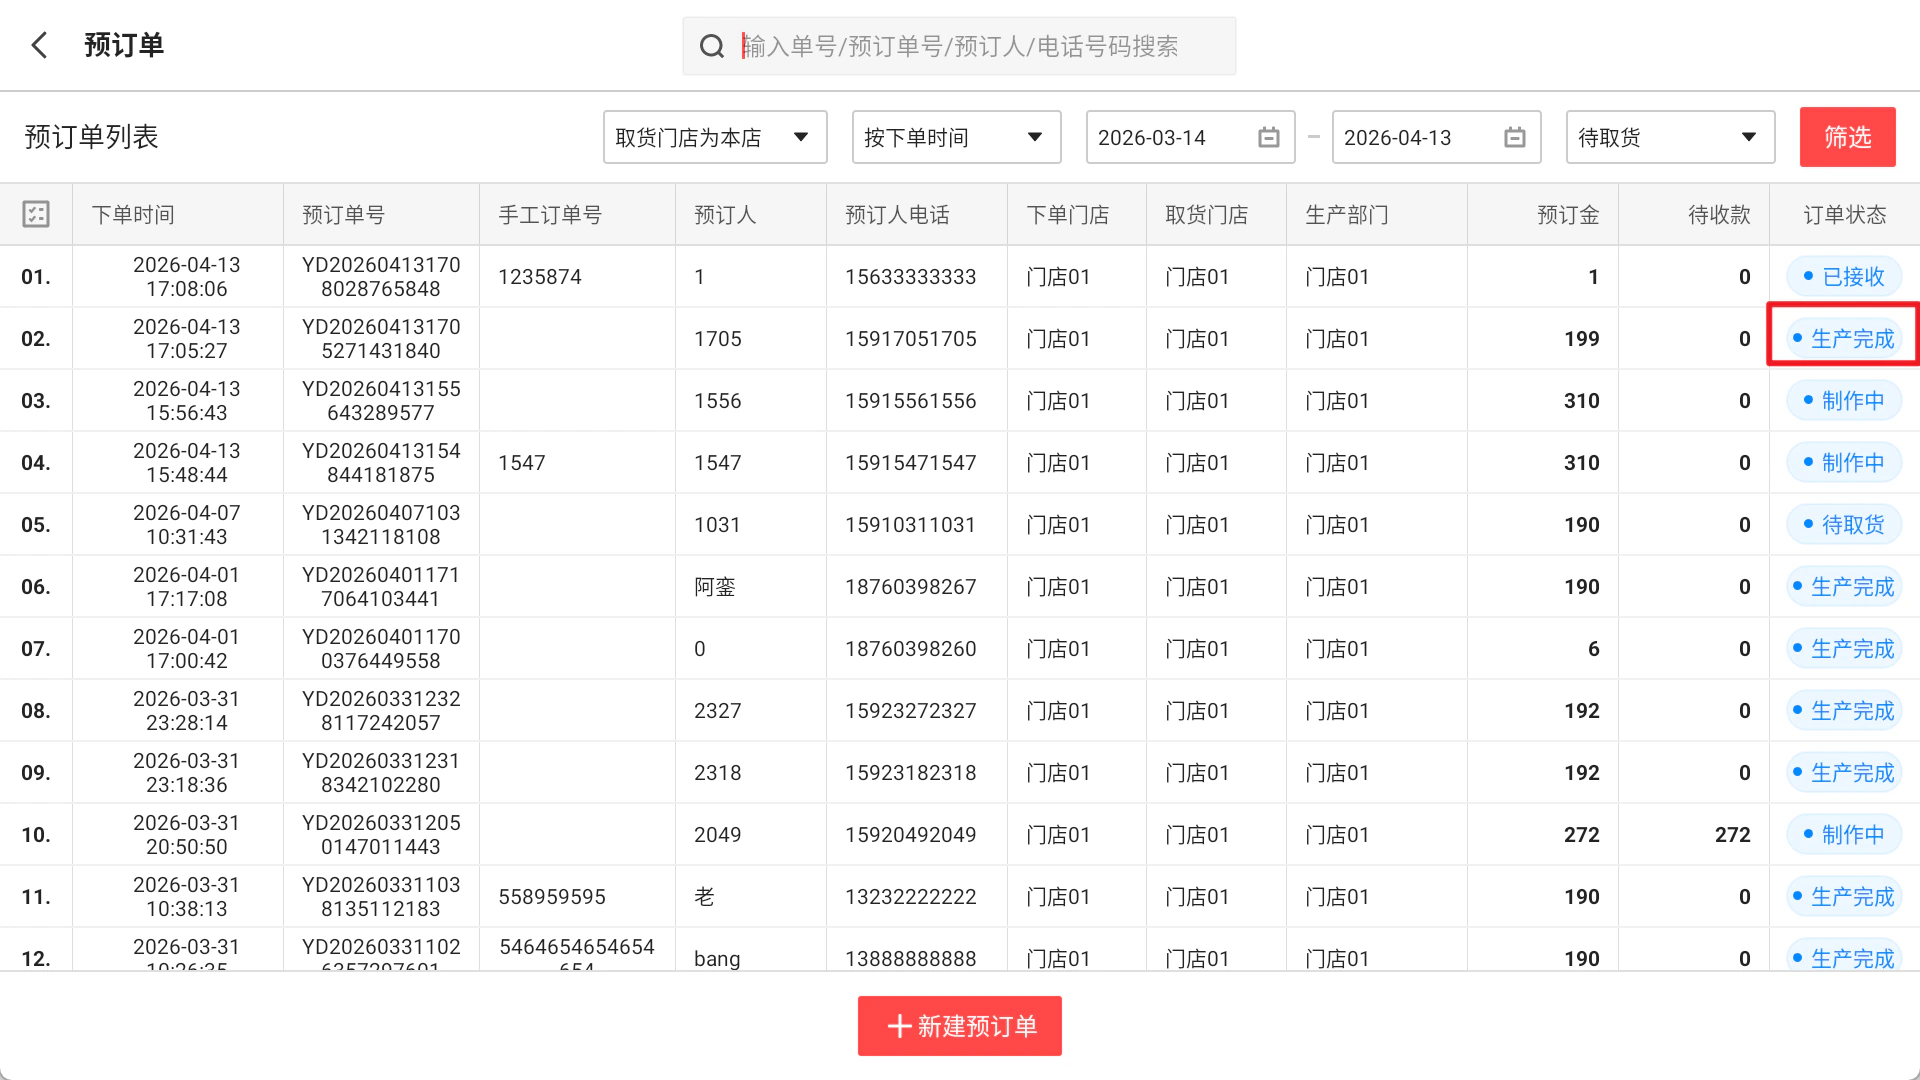1920x1080 pixels.
Task: Click the 制作中 status tag in row 03
Action: pos(1844,401)
